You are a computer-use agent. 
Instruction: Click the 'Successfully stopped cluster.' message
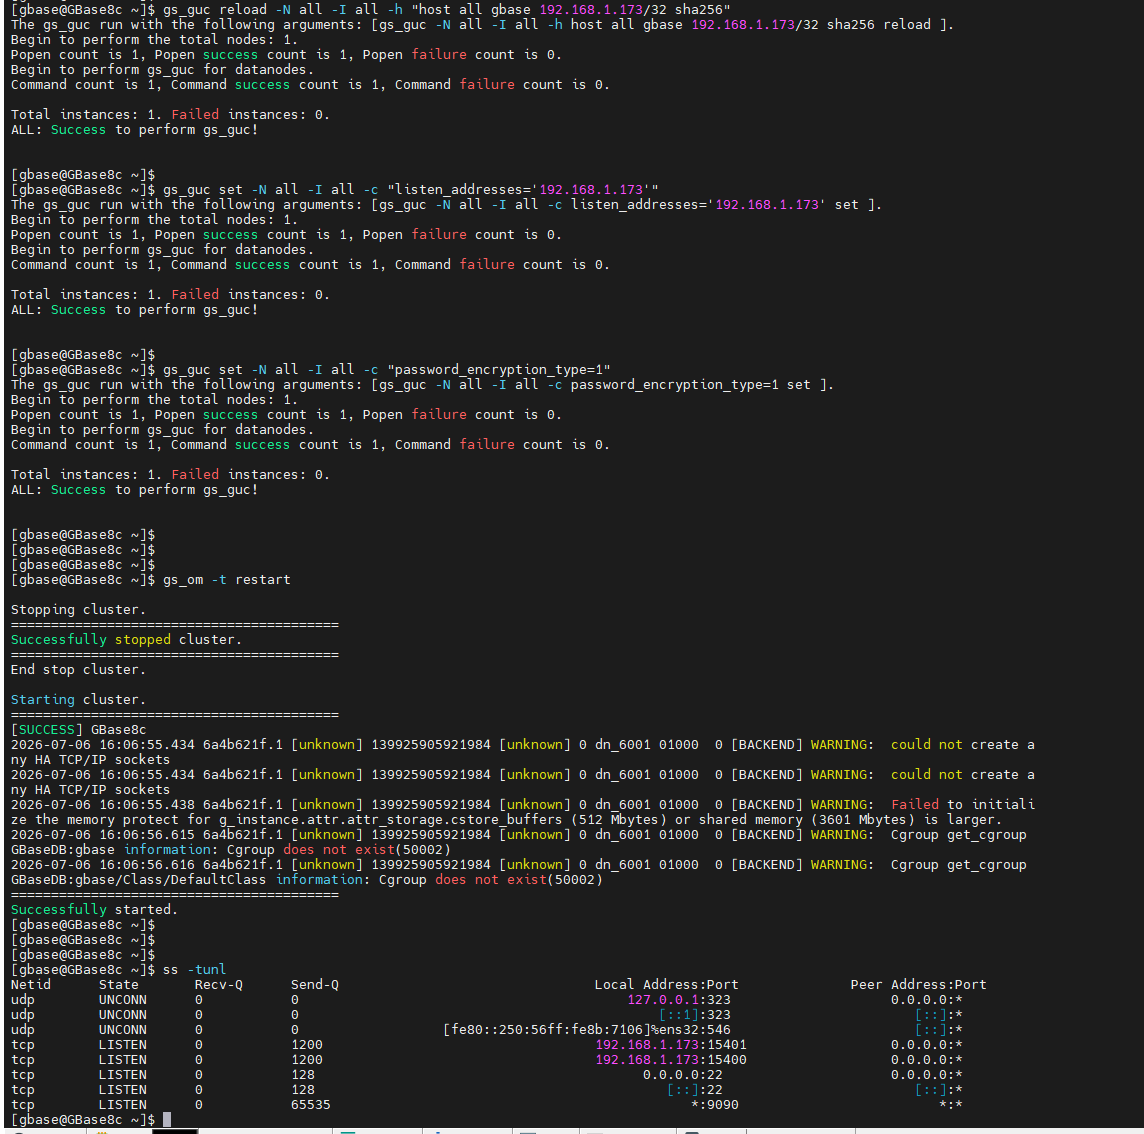click(x=126, y=640)
